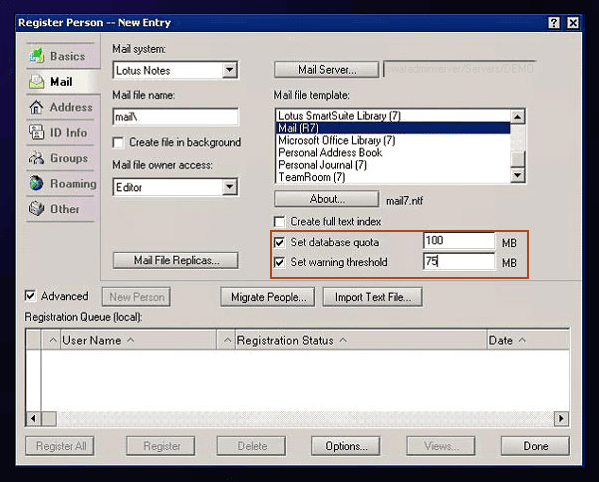Screen dimensions: 599x482
Task: Open the Mail system dropdown
Action: (229, 70)
